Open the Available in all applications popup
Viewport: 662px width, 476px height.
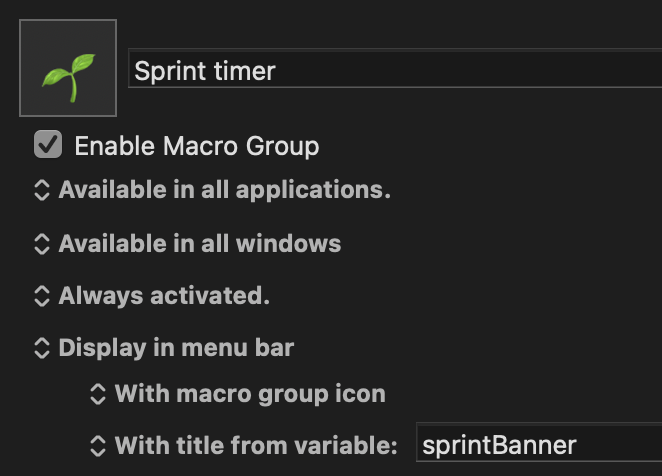(224, 190)
